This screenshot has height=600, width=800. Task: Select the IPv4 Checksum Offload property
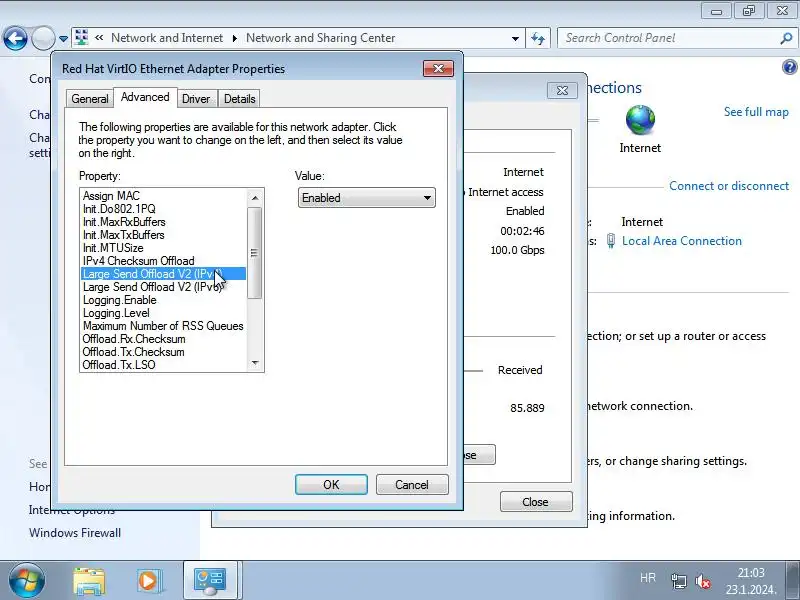pyautogui.click(x=163, y=261)
